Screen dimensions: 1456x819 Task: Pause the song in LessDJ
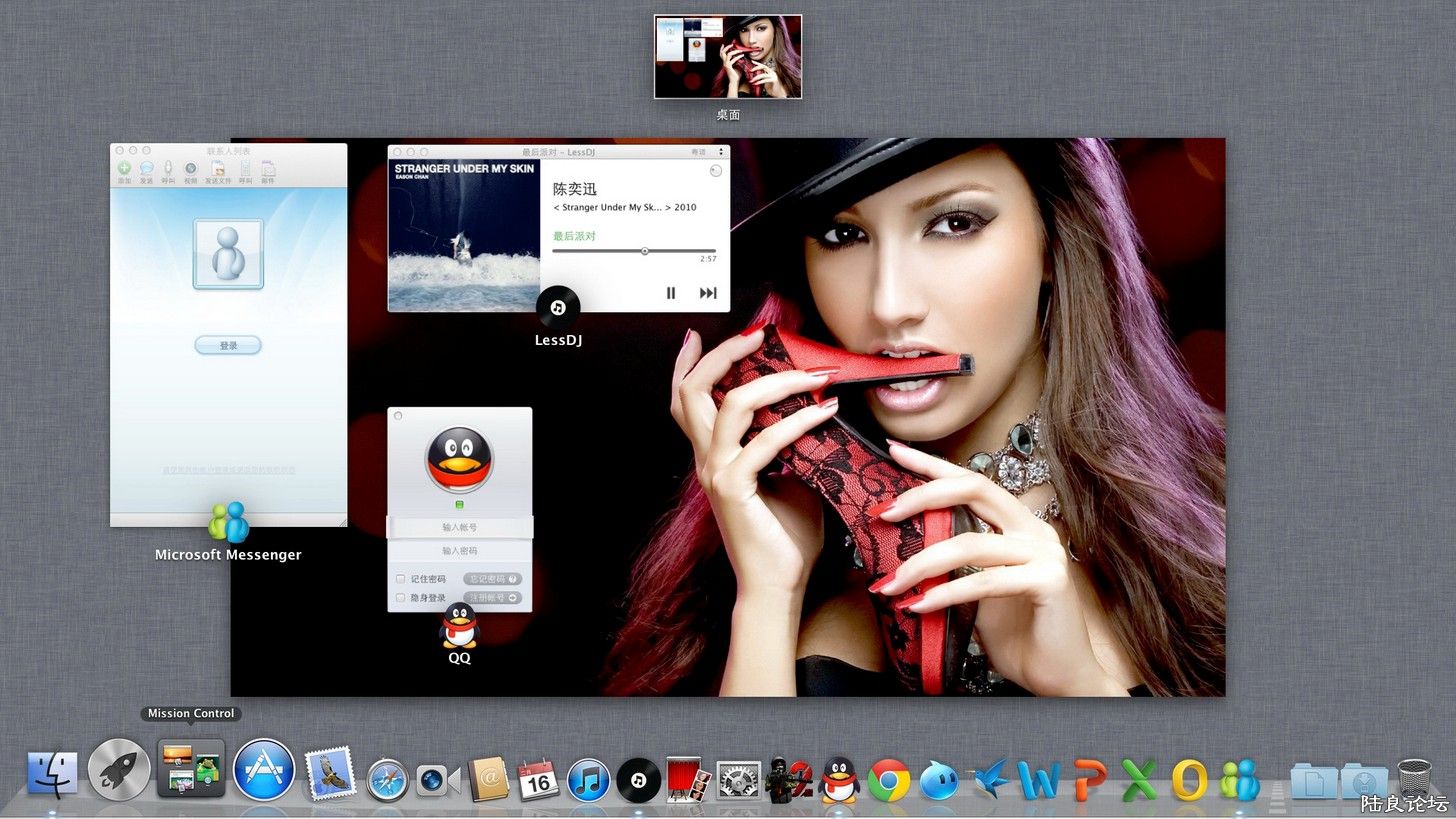tap(671, 293)
